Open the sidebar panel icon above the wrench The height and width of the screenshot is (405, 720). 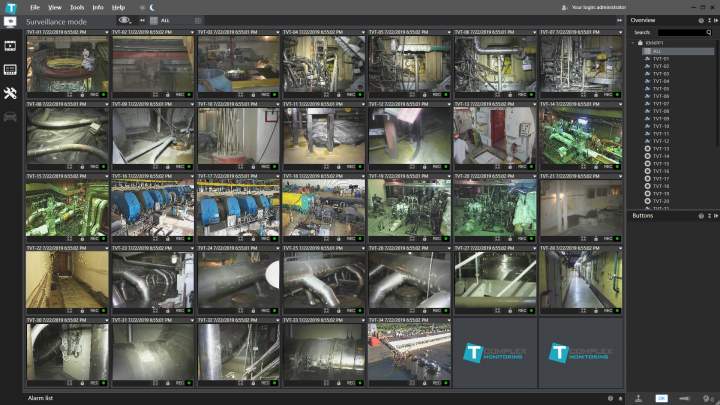click(x=10, y=69)
